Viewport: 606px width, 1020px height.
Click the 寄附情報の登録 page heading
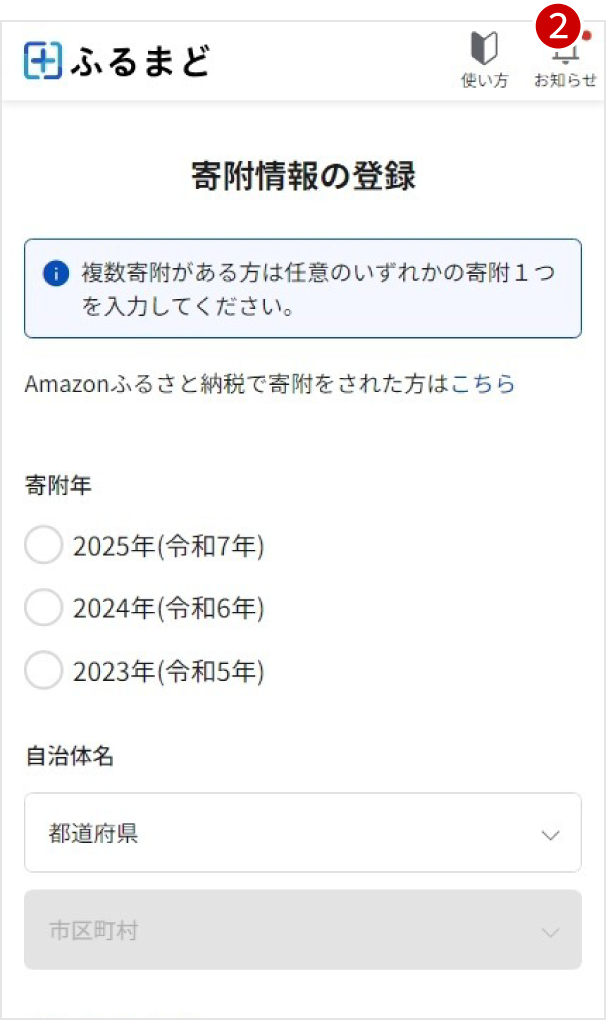tap(303, 176)
